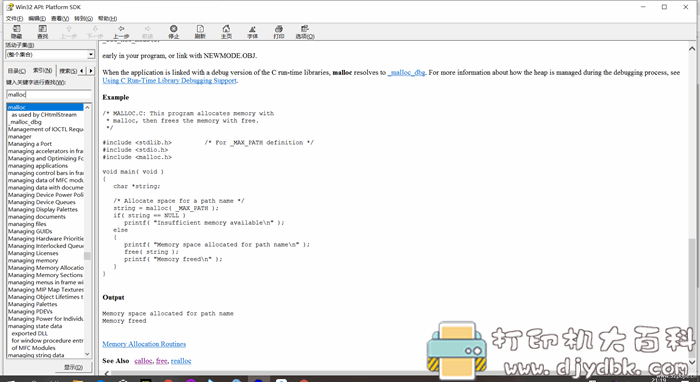Image resolution: width=700 pixels, height=382 pixels.
Task: Select 'Managing Palettes' index entry
Action: tap(33, 304)
